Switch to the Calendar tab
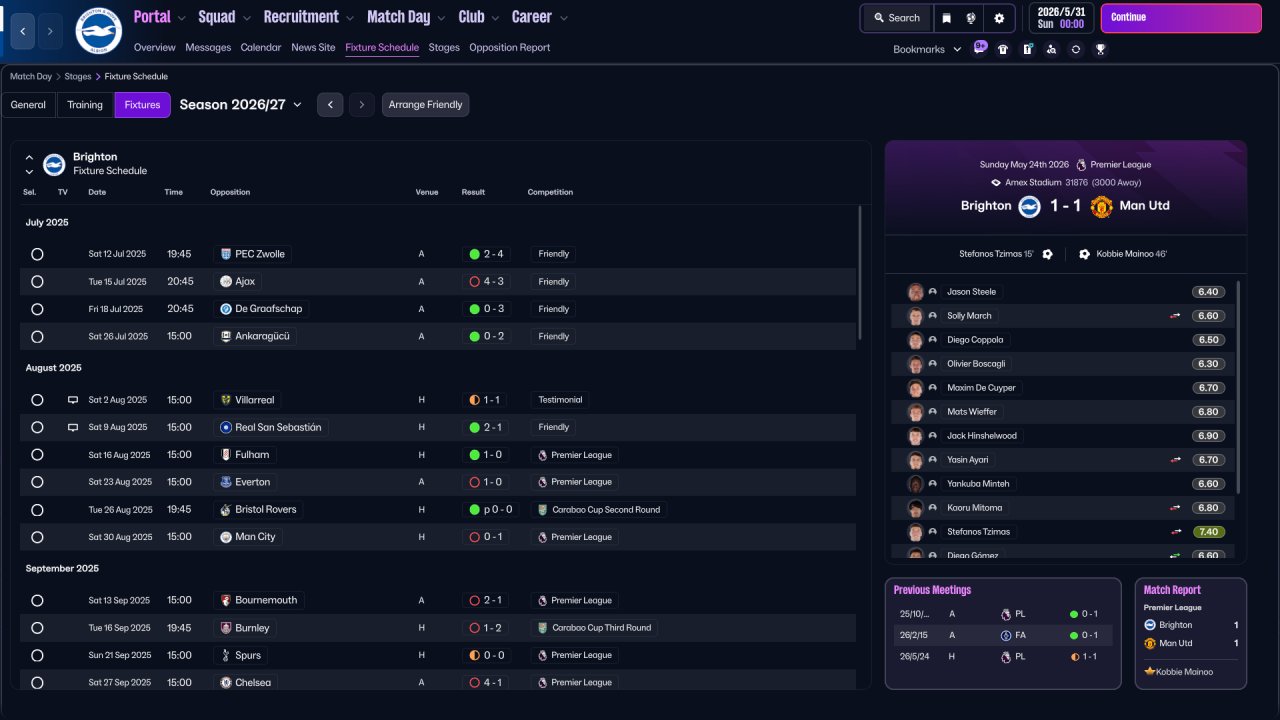 [261, 48]
